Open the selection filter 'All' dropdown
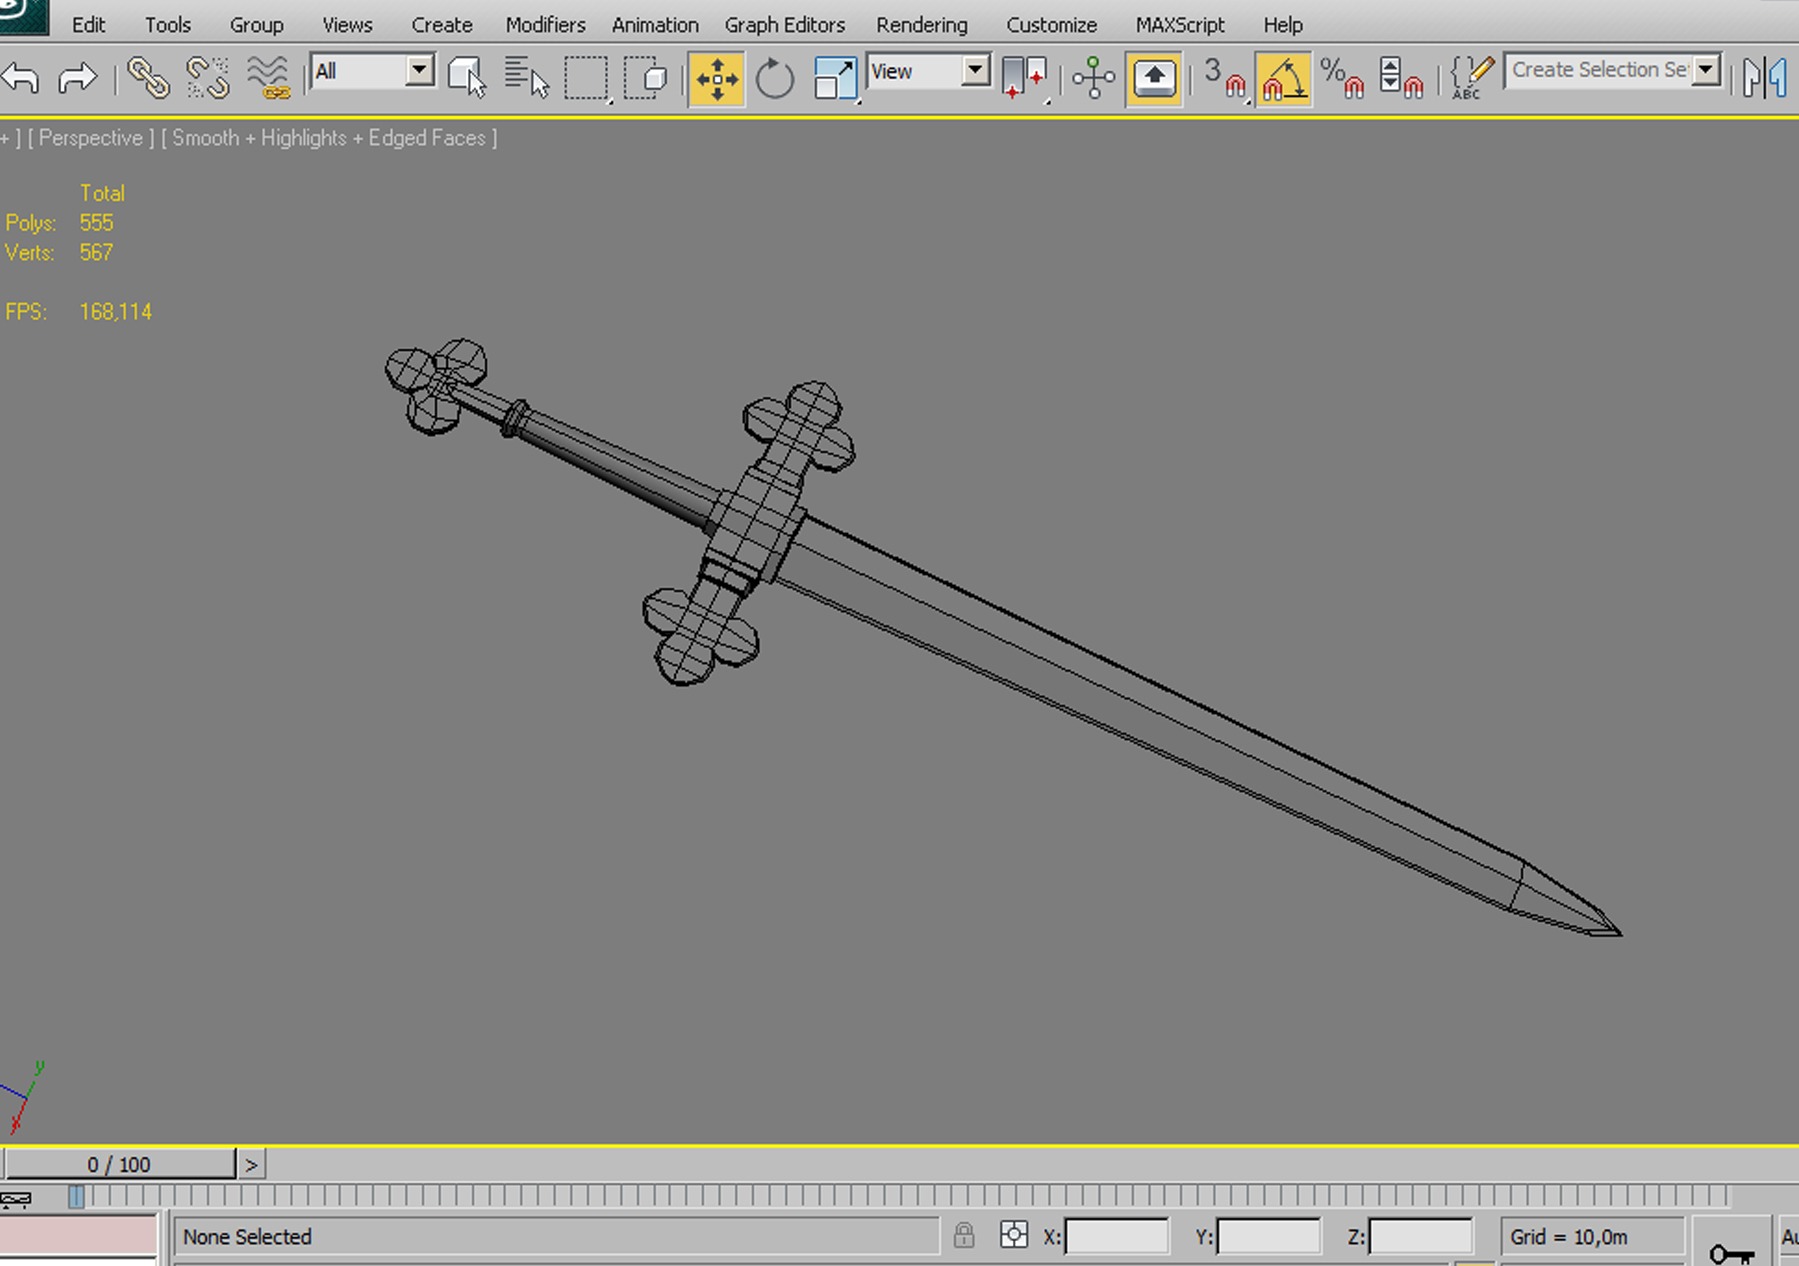 pos(419,71)
